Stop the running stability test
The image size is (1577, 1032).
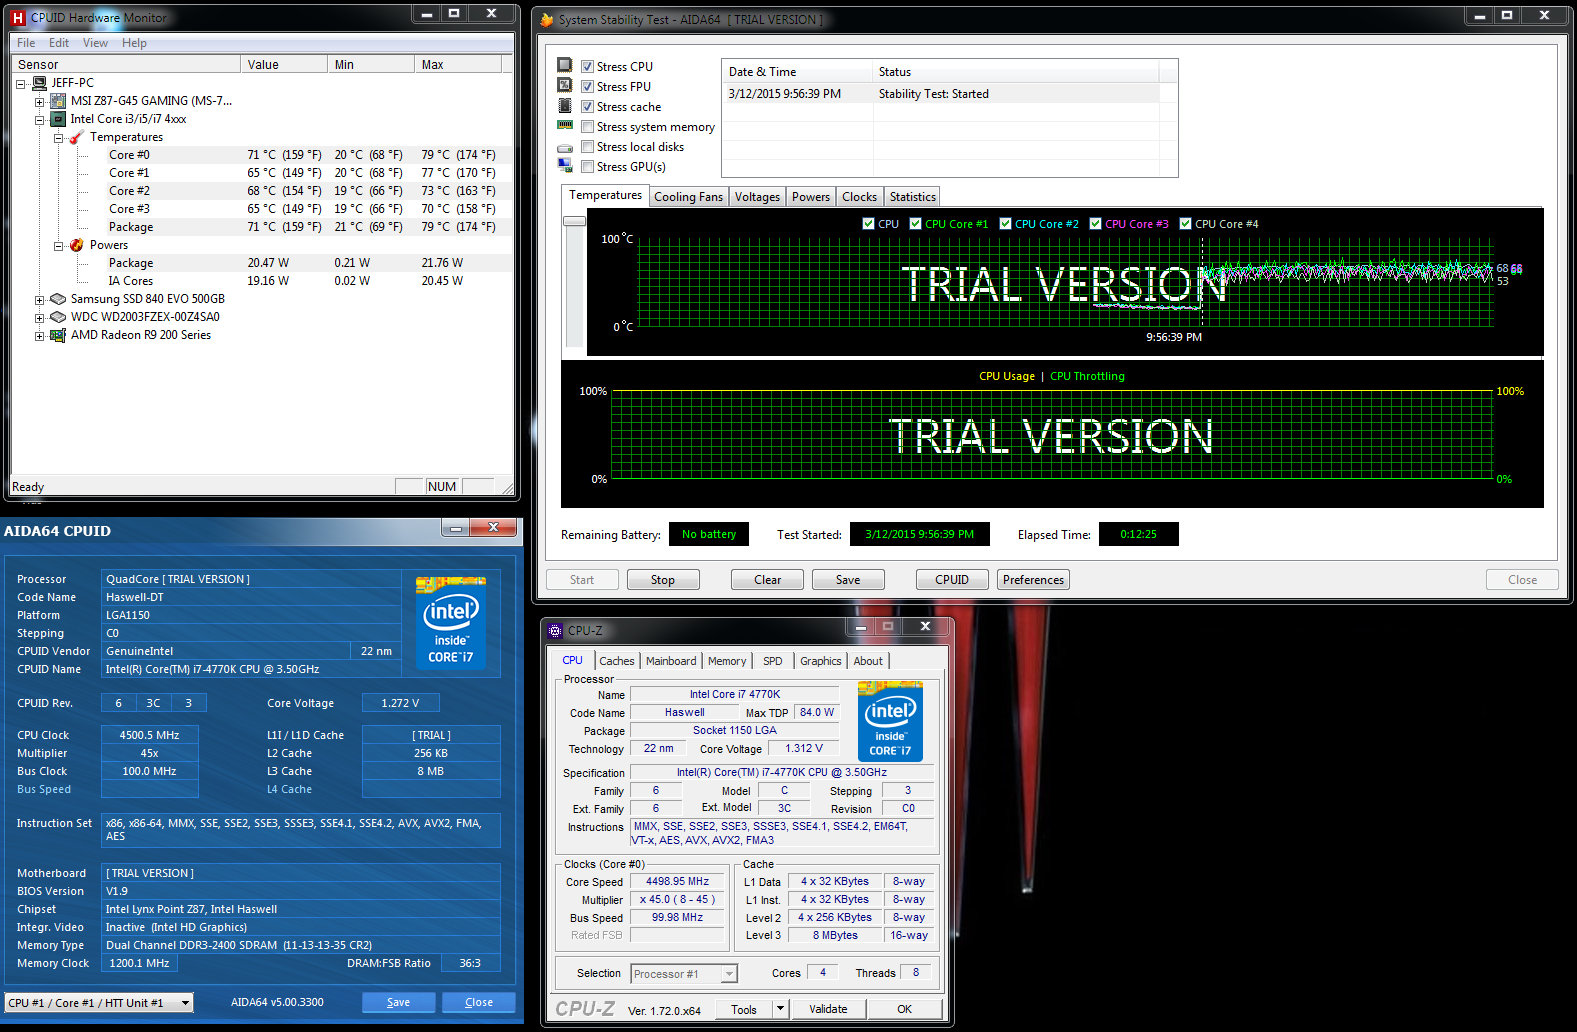(663, 580)
